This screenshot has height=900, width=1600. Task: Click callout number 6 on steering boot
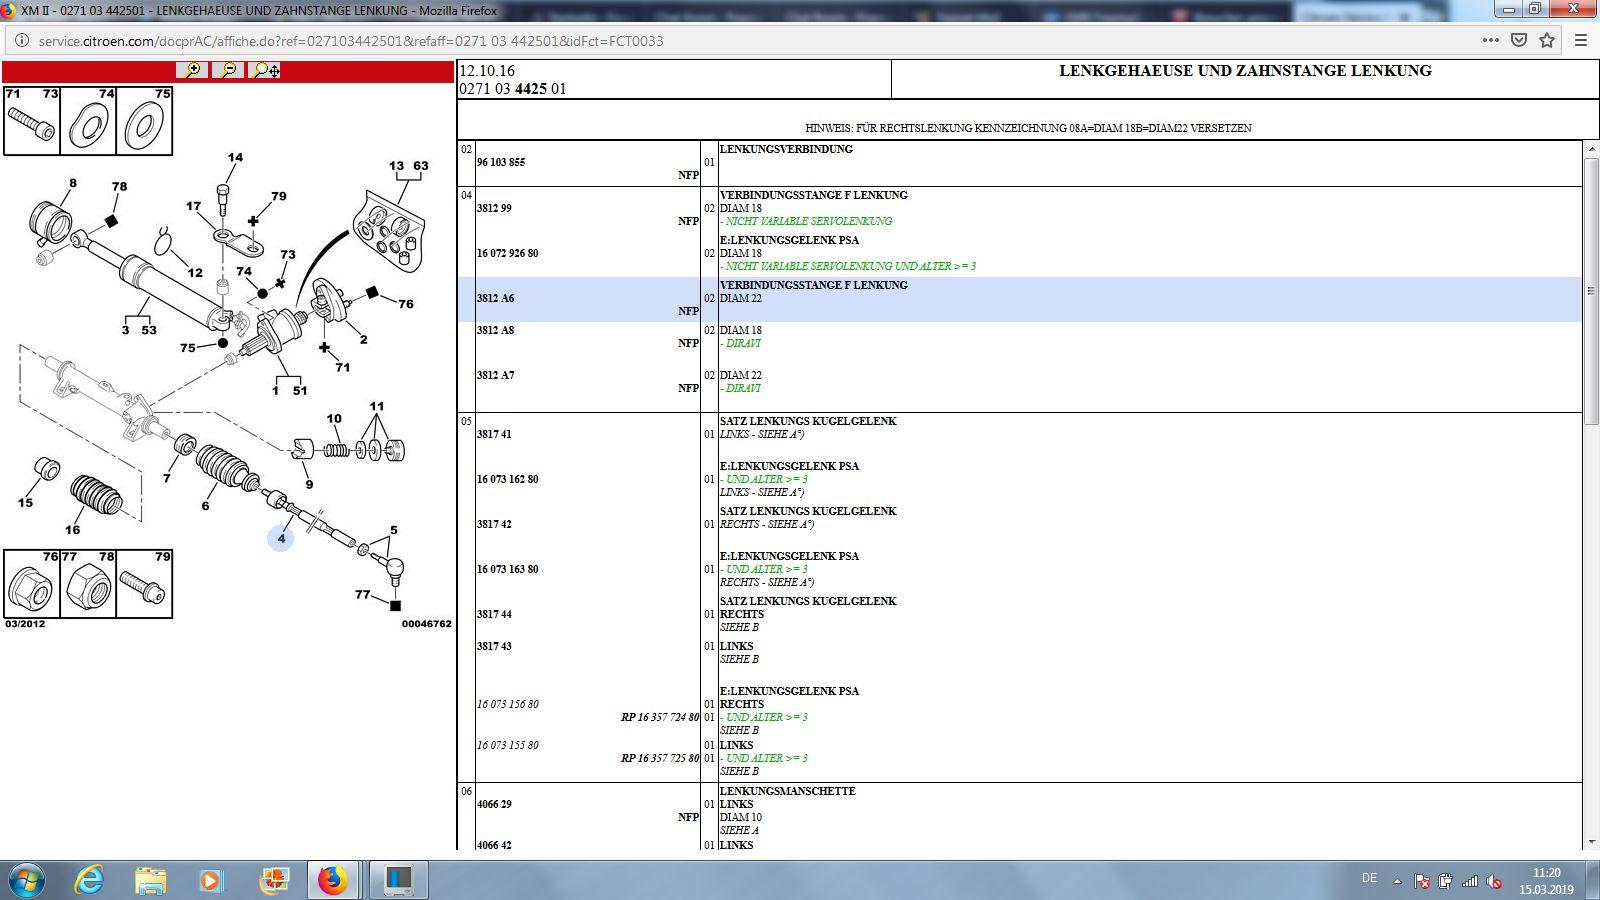pyautogui.click(x=206, y=505)
